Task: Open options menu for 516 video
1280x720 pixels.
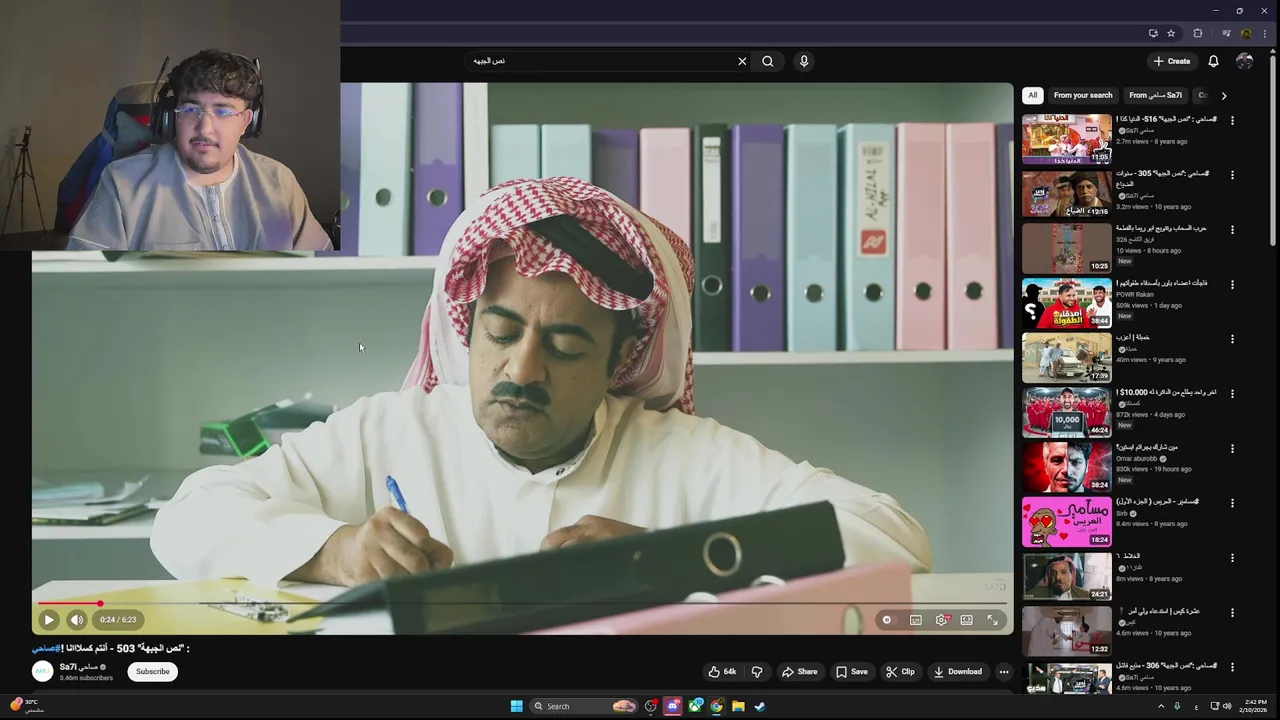Action: 1232,120
